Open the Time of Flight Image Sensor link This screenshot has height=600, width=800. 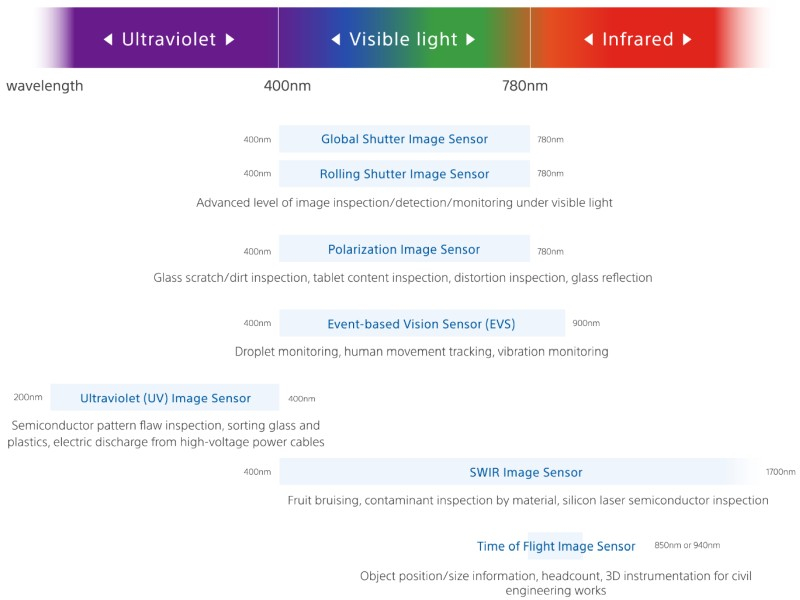pos(556,546)
